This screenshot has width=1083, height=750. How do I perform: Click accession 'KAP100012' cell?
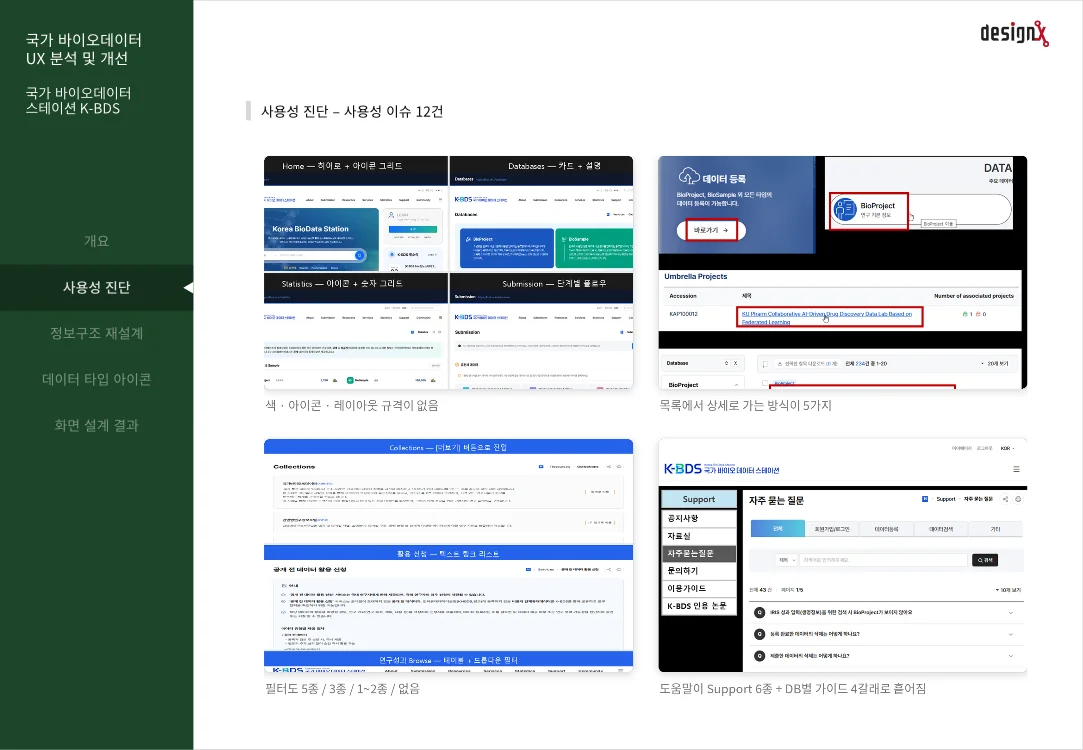(683, 314)
